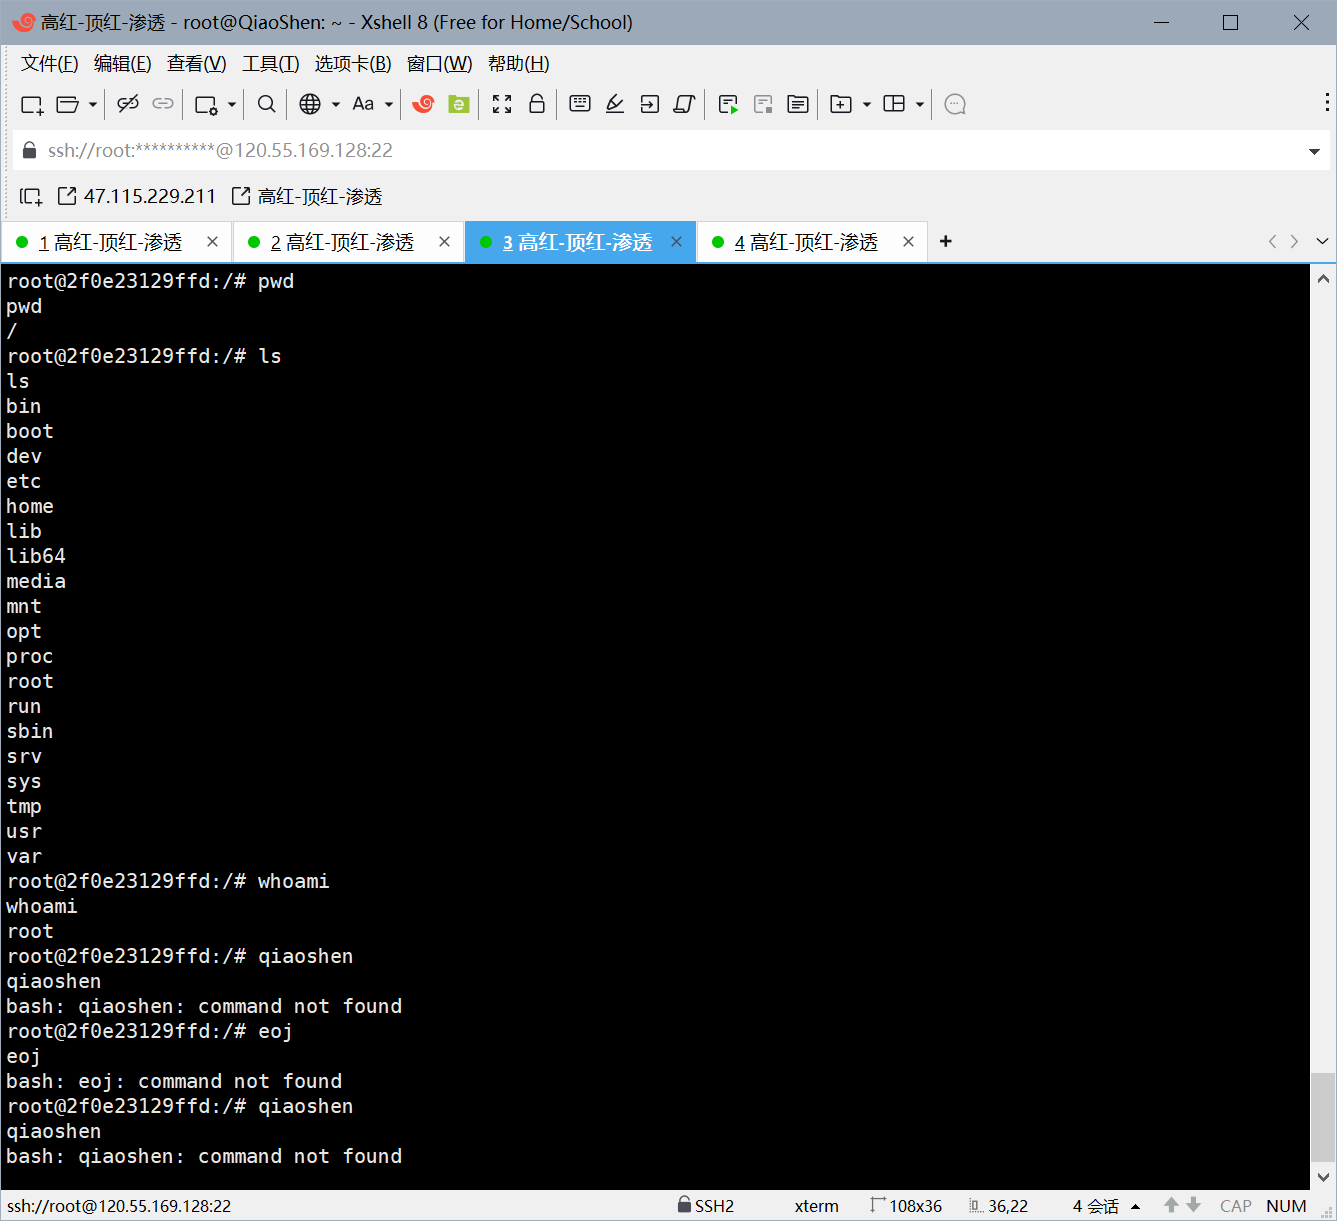1337x1221 pixels.
Task: Switch to tab 4 高红-顶红-渗透
Action: tap(805, 242)
